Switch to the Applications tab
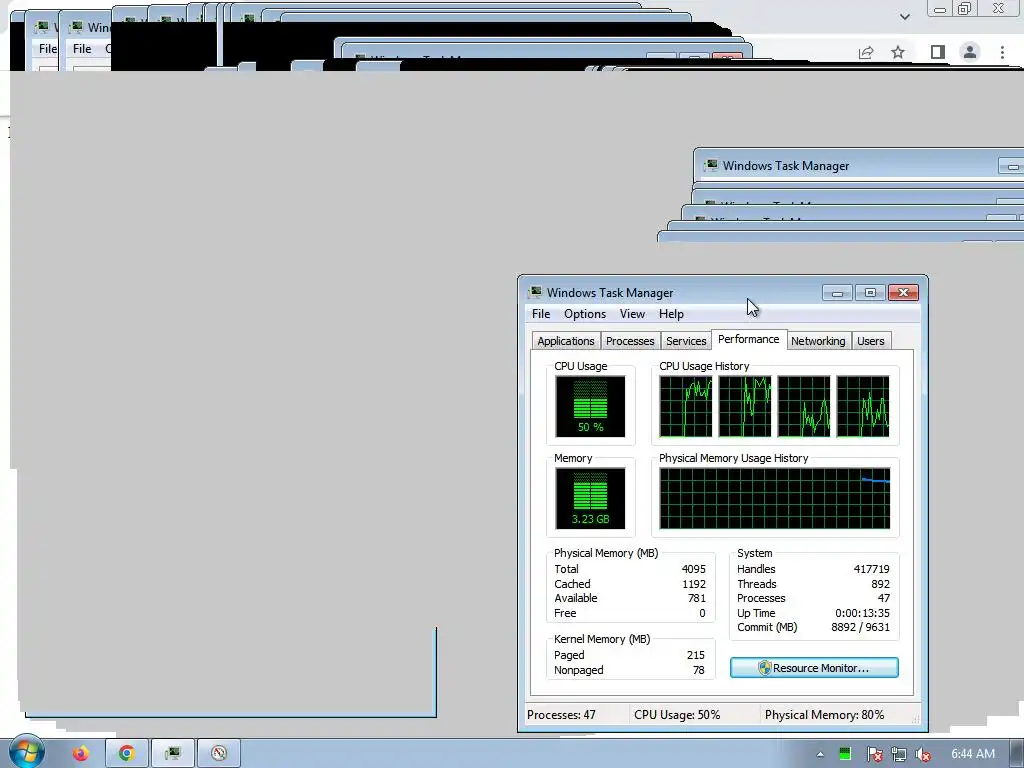The height and width of the screenshot is (768, 1024). (x=566, y=341)
